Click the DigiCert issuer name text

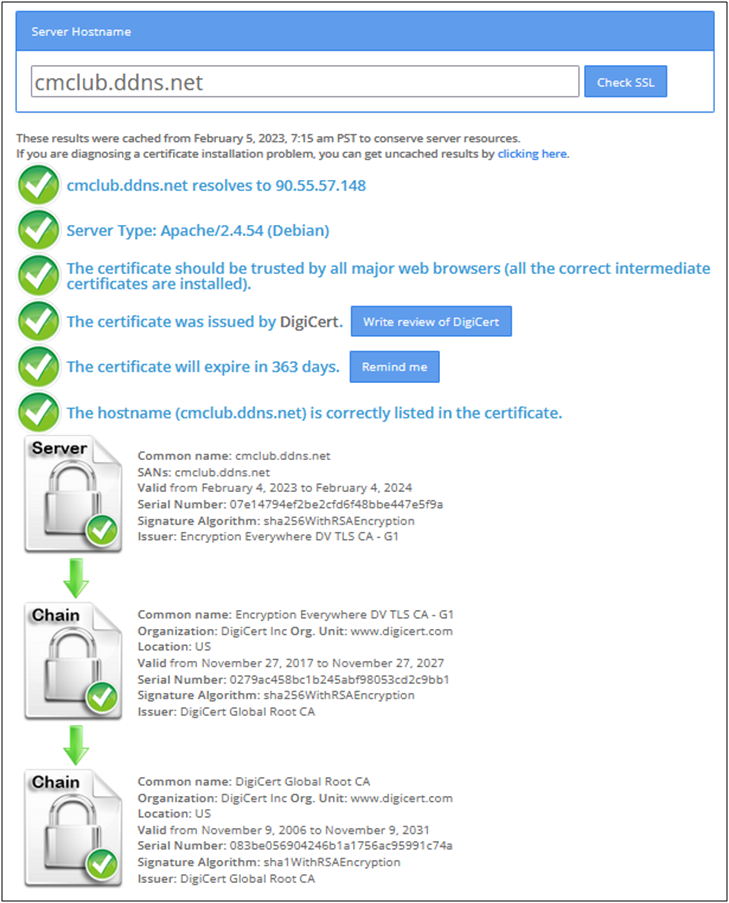pos(311,321)
